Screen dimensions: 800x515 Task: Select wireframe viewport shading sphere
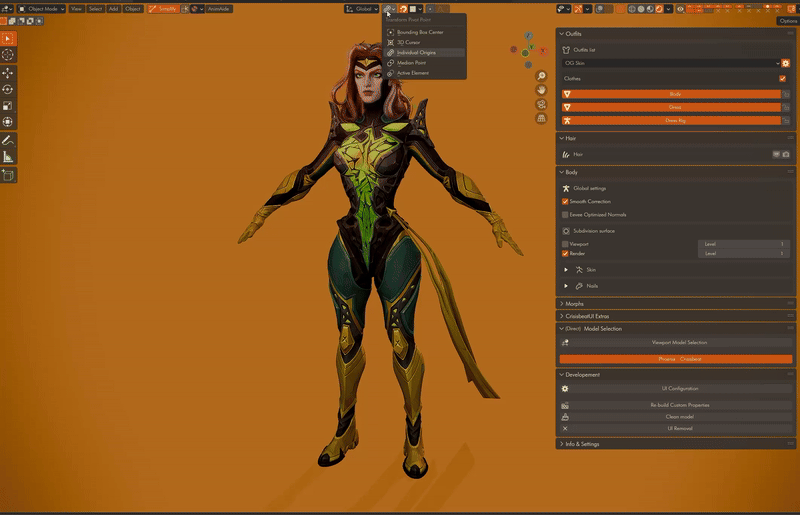tap(632, 9)
